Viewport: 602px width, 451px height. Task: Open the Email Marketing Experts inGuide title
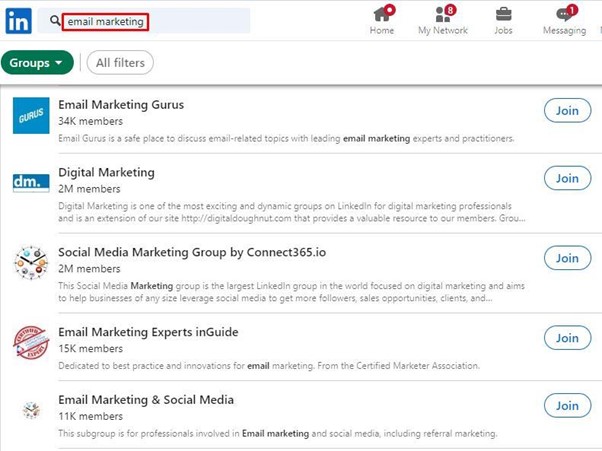pos(148,332)
